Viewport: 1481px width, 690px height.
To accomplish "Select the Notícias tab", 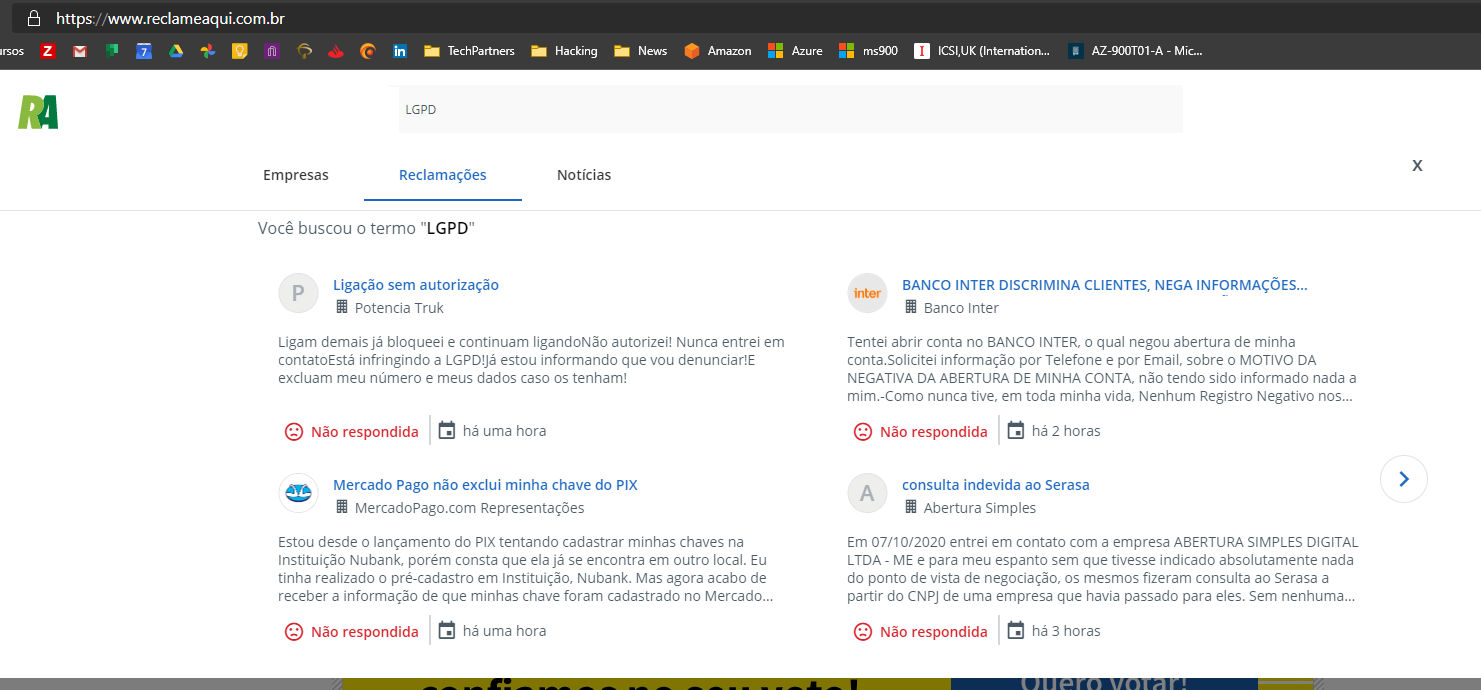I will (x=584, y=175).
